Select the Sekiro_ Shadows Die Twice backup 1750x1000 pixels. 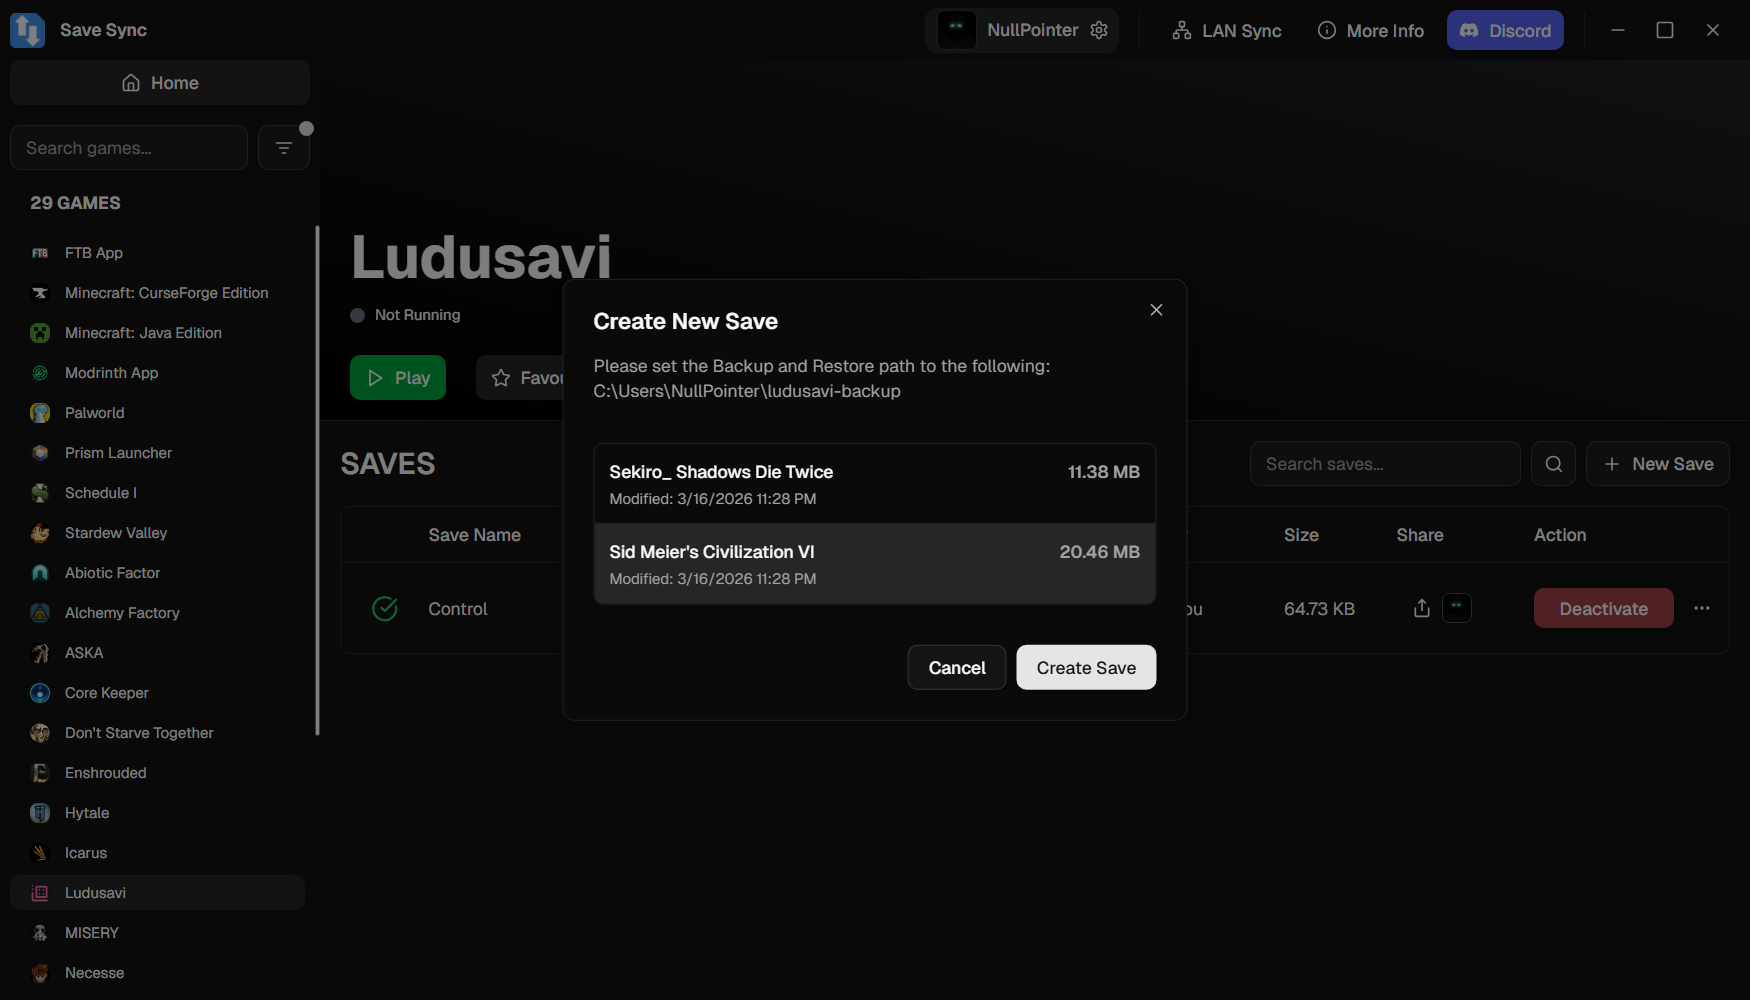coord(875,484)
